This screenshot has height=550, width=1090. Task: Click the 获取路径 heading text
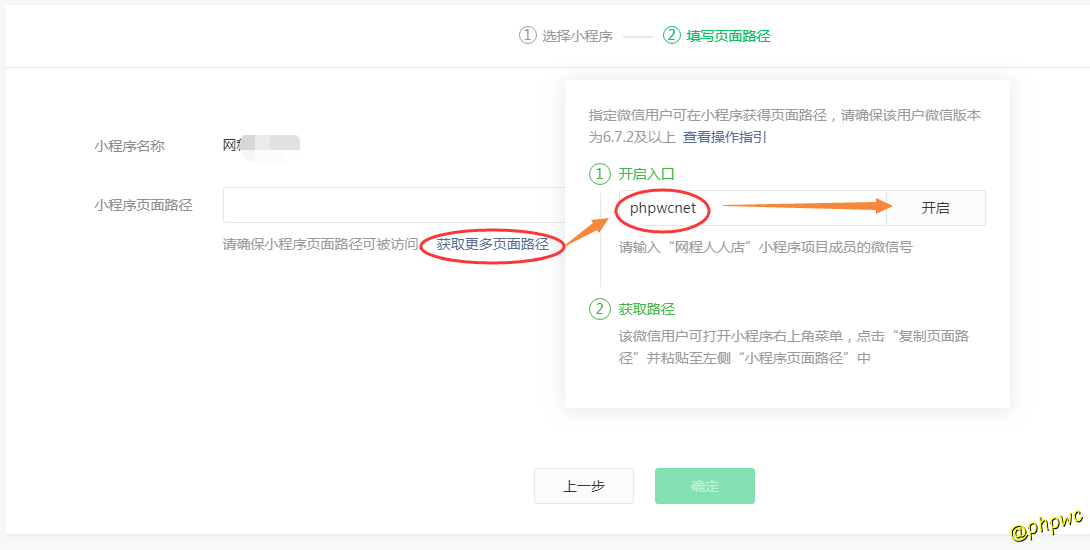tap(646, 310)
